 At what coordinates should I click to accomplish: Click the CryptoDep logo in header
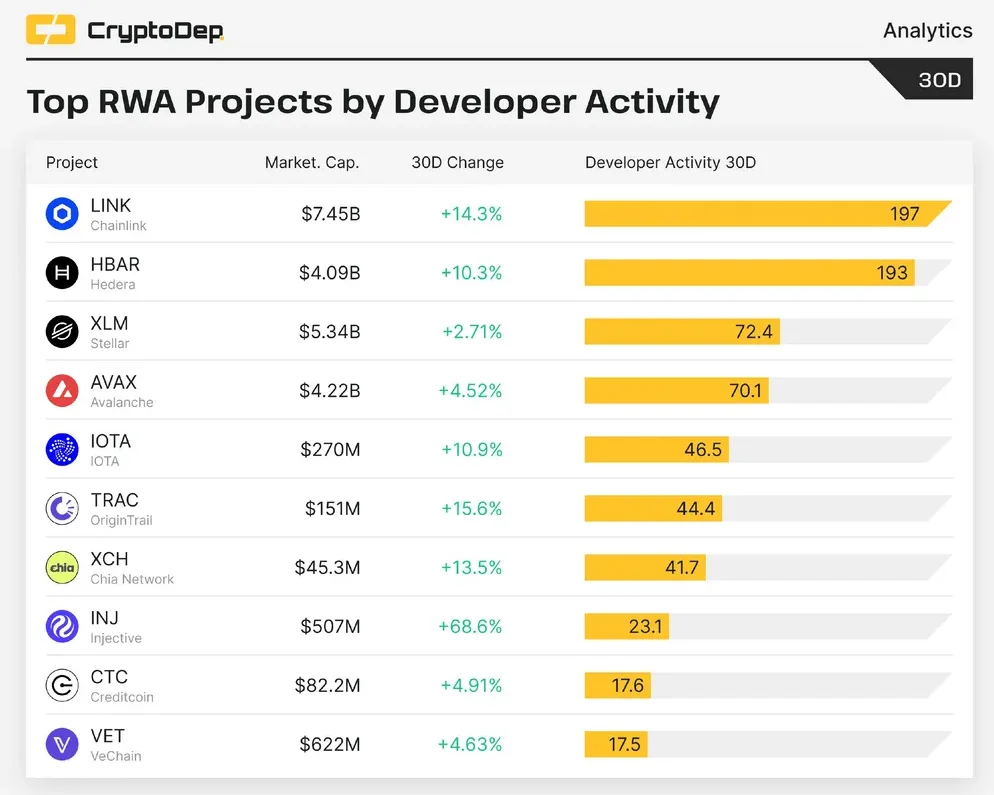(125, 30)
